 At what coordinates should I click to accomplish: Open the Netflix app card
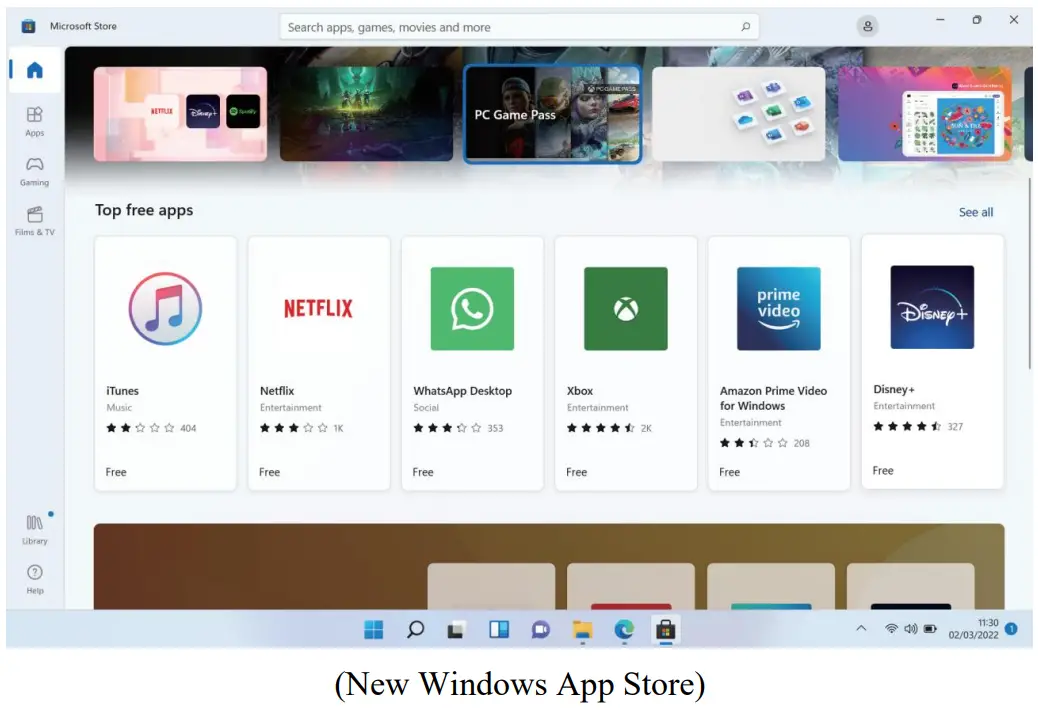click(x=318, y=363)
